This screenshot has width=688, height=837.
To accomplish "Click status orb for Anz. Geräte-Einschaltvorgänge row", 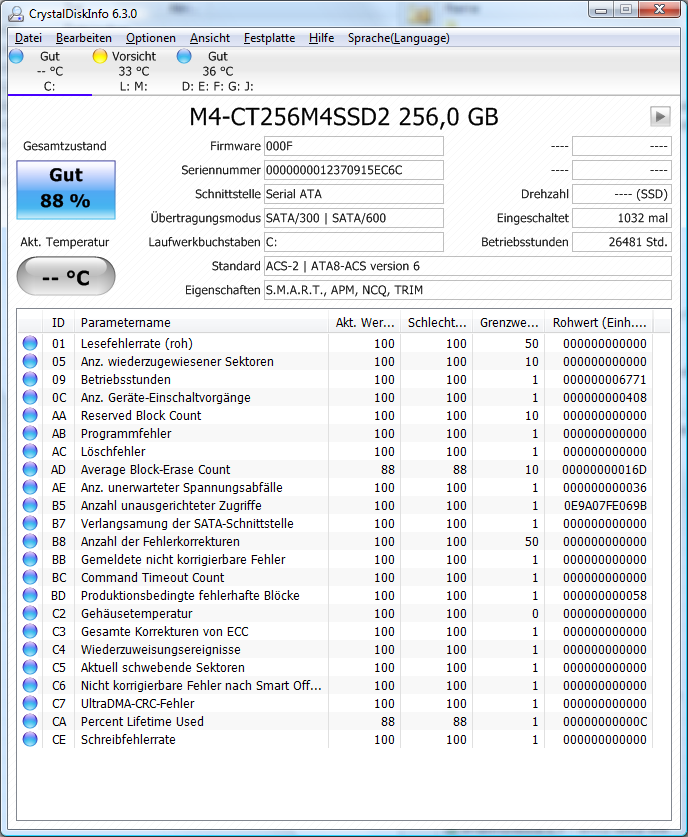I will (x=30, y=397).
